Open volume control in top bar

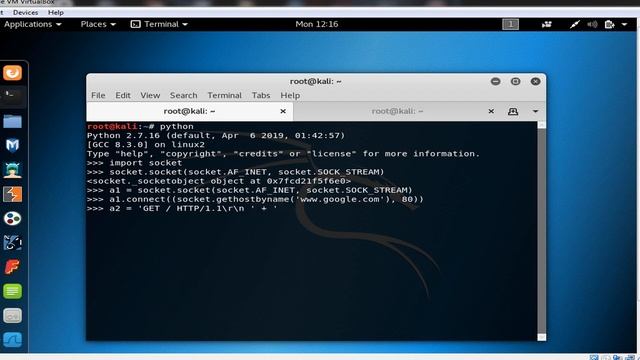592,24
